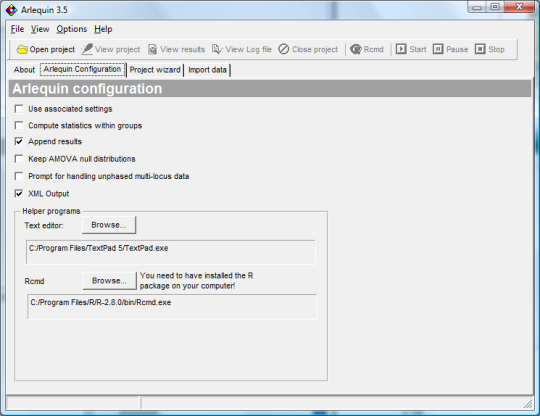Toggle Keep AMOVA null distributions
This screenshot has width=540, height=416.
[19, 159]
